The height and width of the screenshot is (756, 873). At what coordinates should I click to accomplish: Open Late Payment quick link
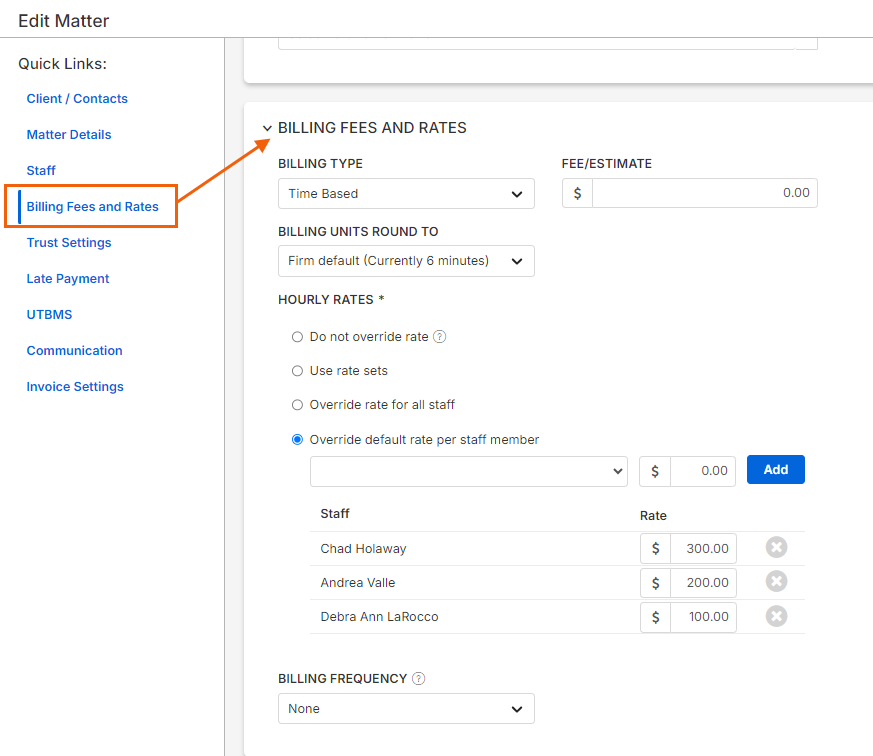[68, 278]
